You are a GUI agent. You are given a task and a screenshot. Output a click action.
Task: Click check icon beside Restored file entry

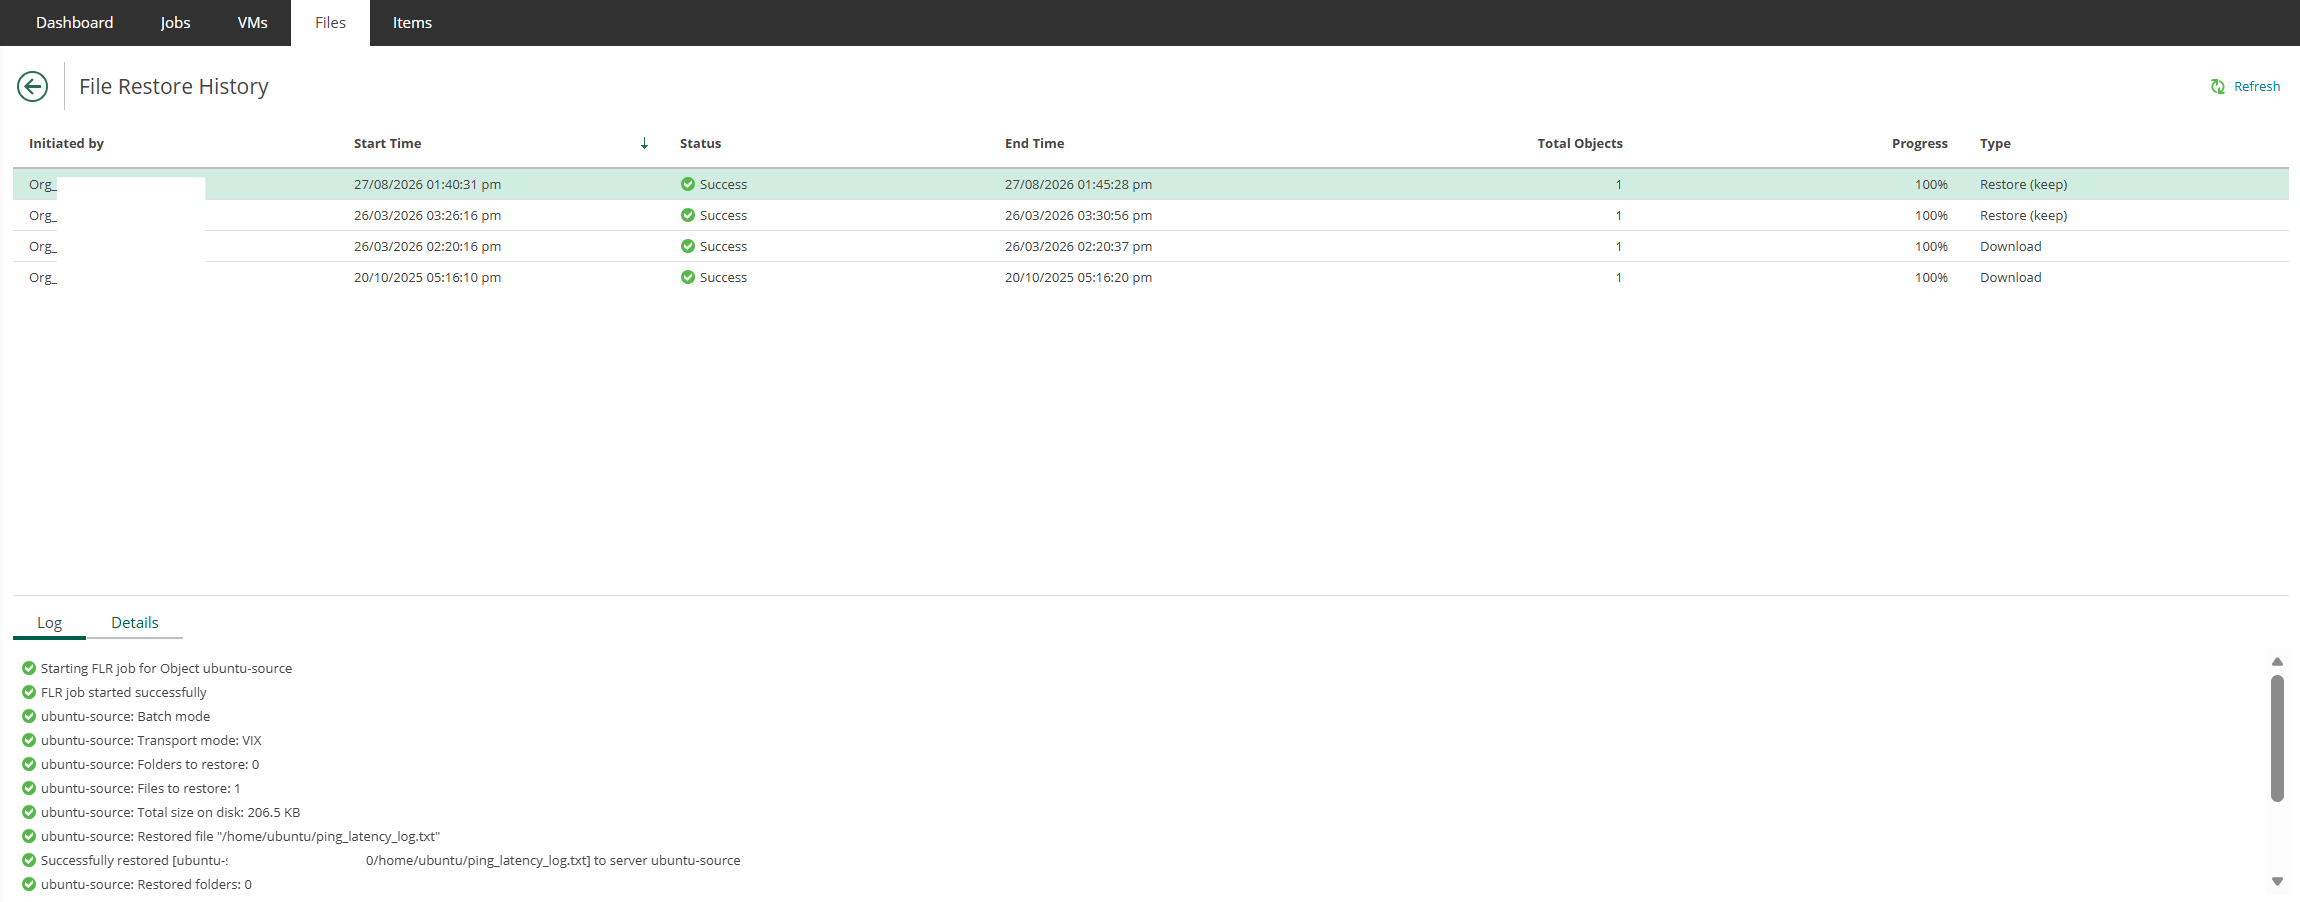tap(29, 836)
